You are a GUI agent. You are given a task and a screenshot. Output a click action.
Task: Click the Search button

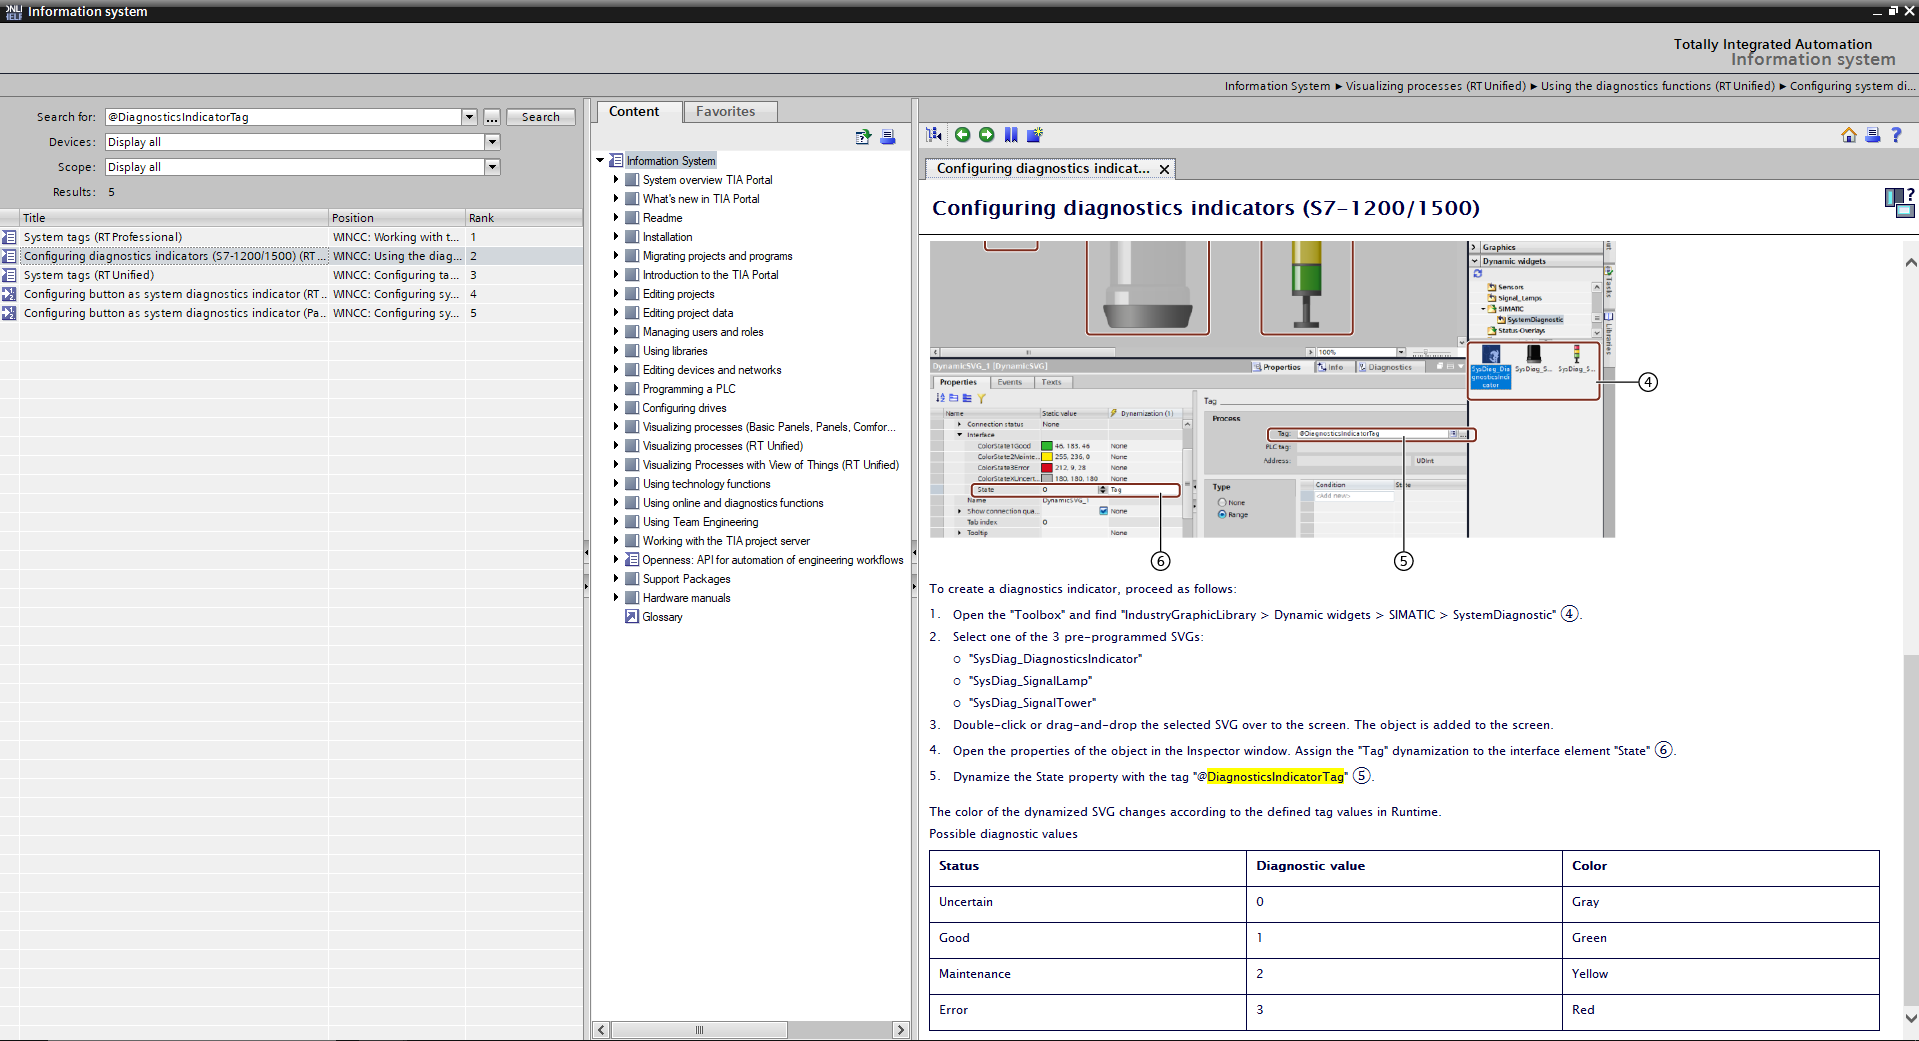(540, 117)
